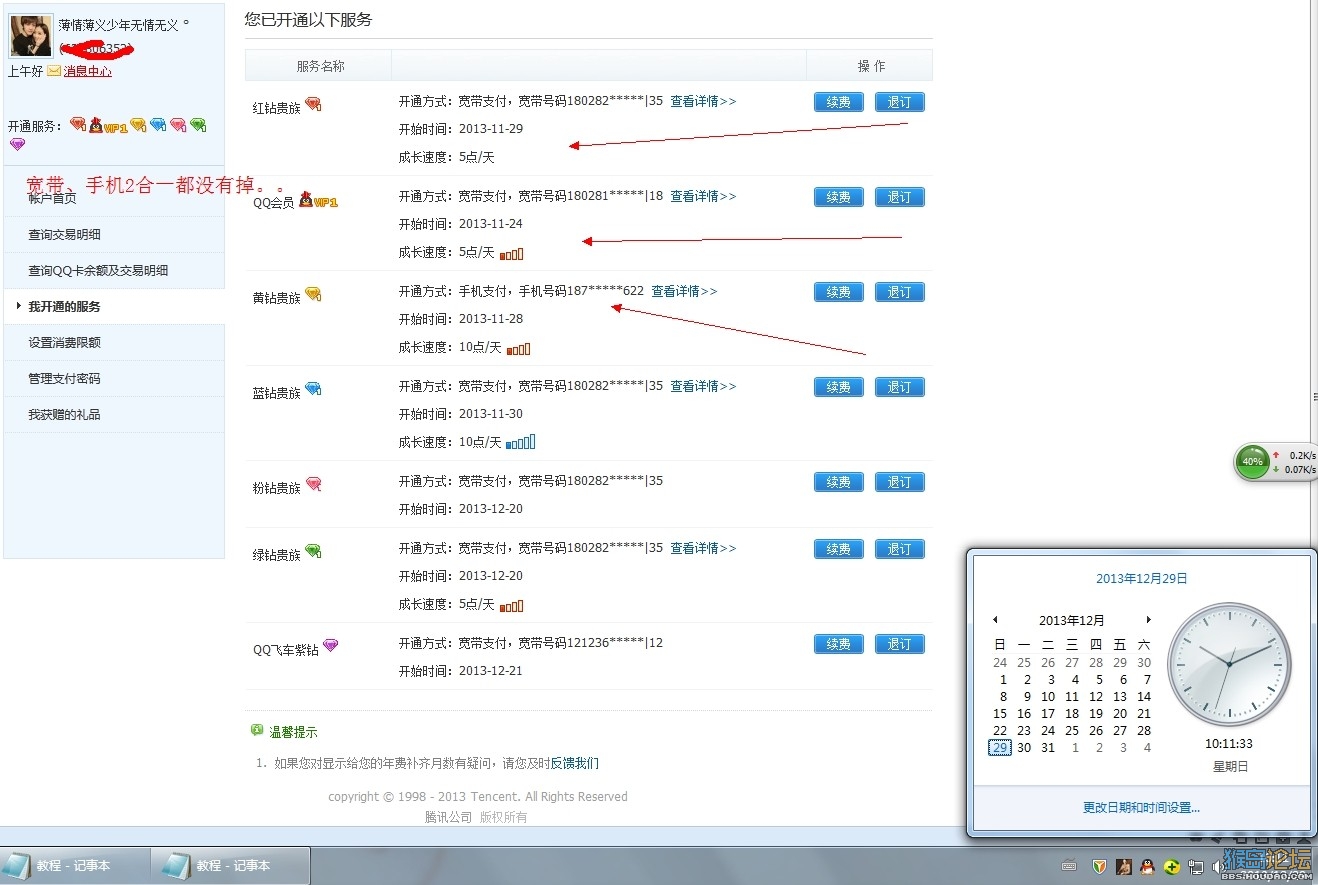
Task: Click the 反馈我们 feedback link
Action: point(575,763)
